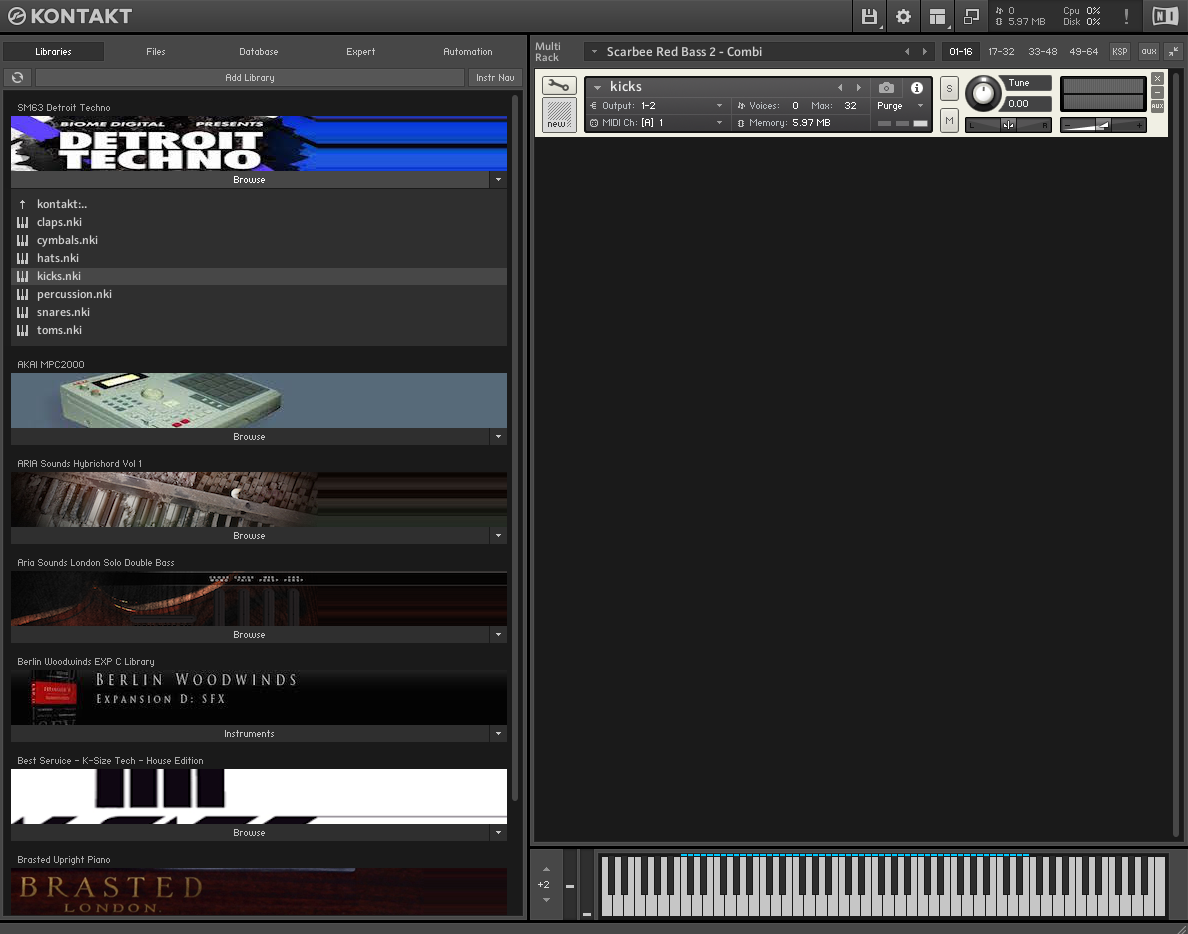1188x934 pixels.
Task: Go up to the kontakt:.. parent folder
Action: (x=259, y=204)
